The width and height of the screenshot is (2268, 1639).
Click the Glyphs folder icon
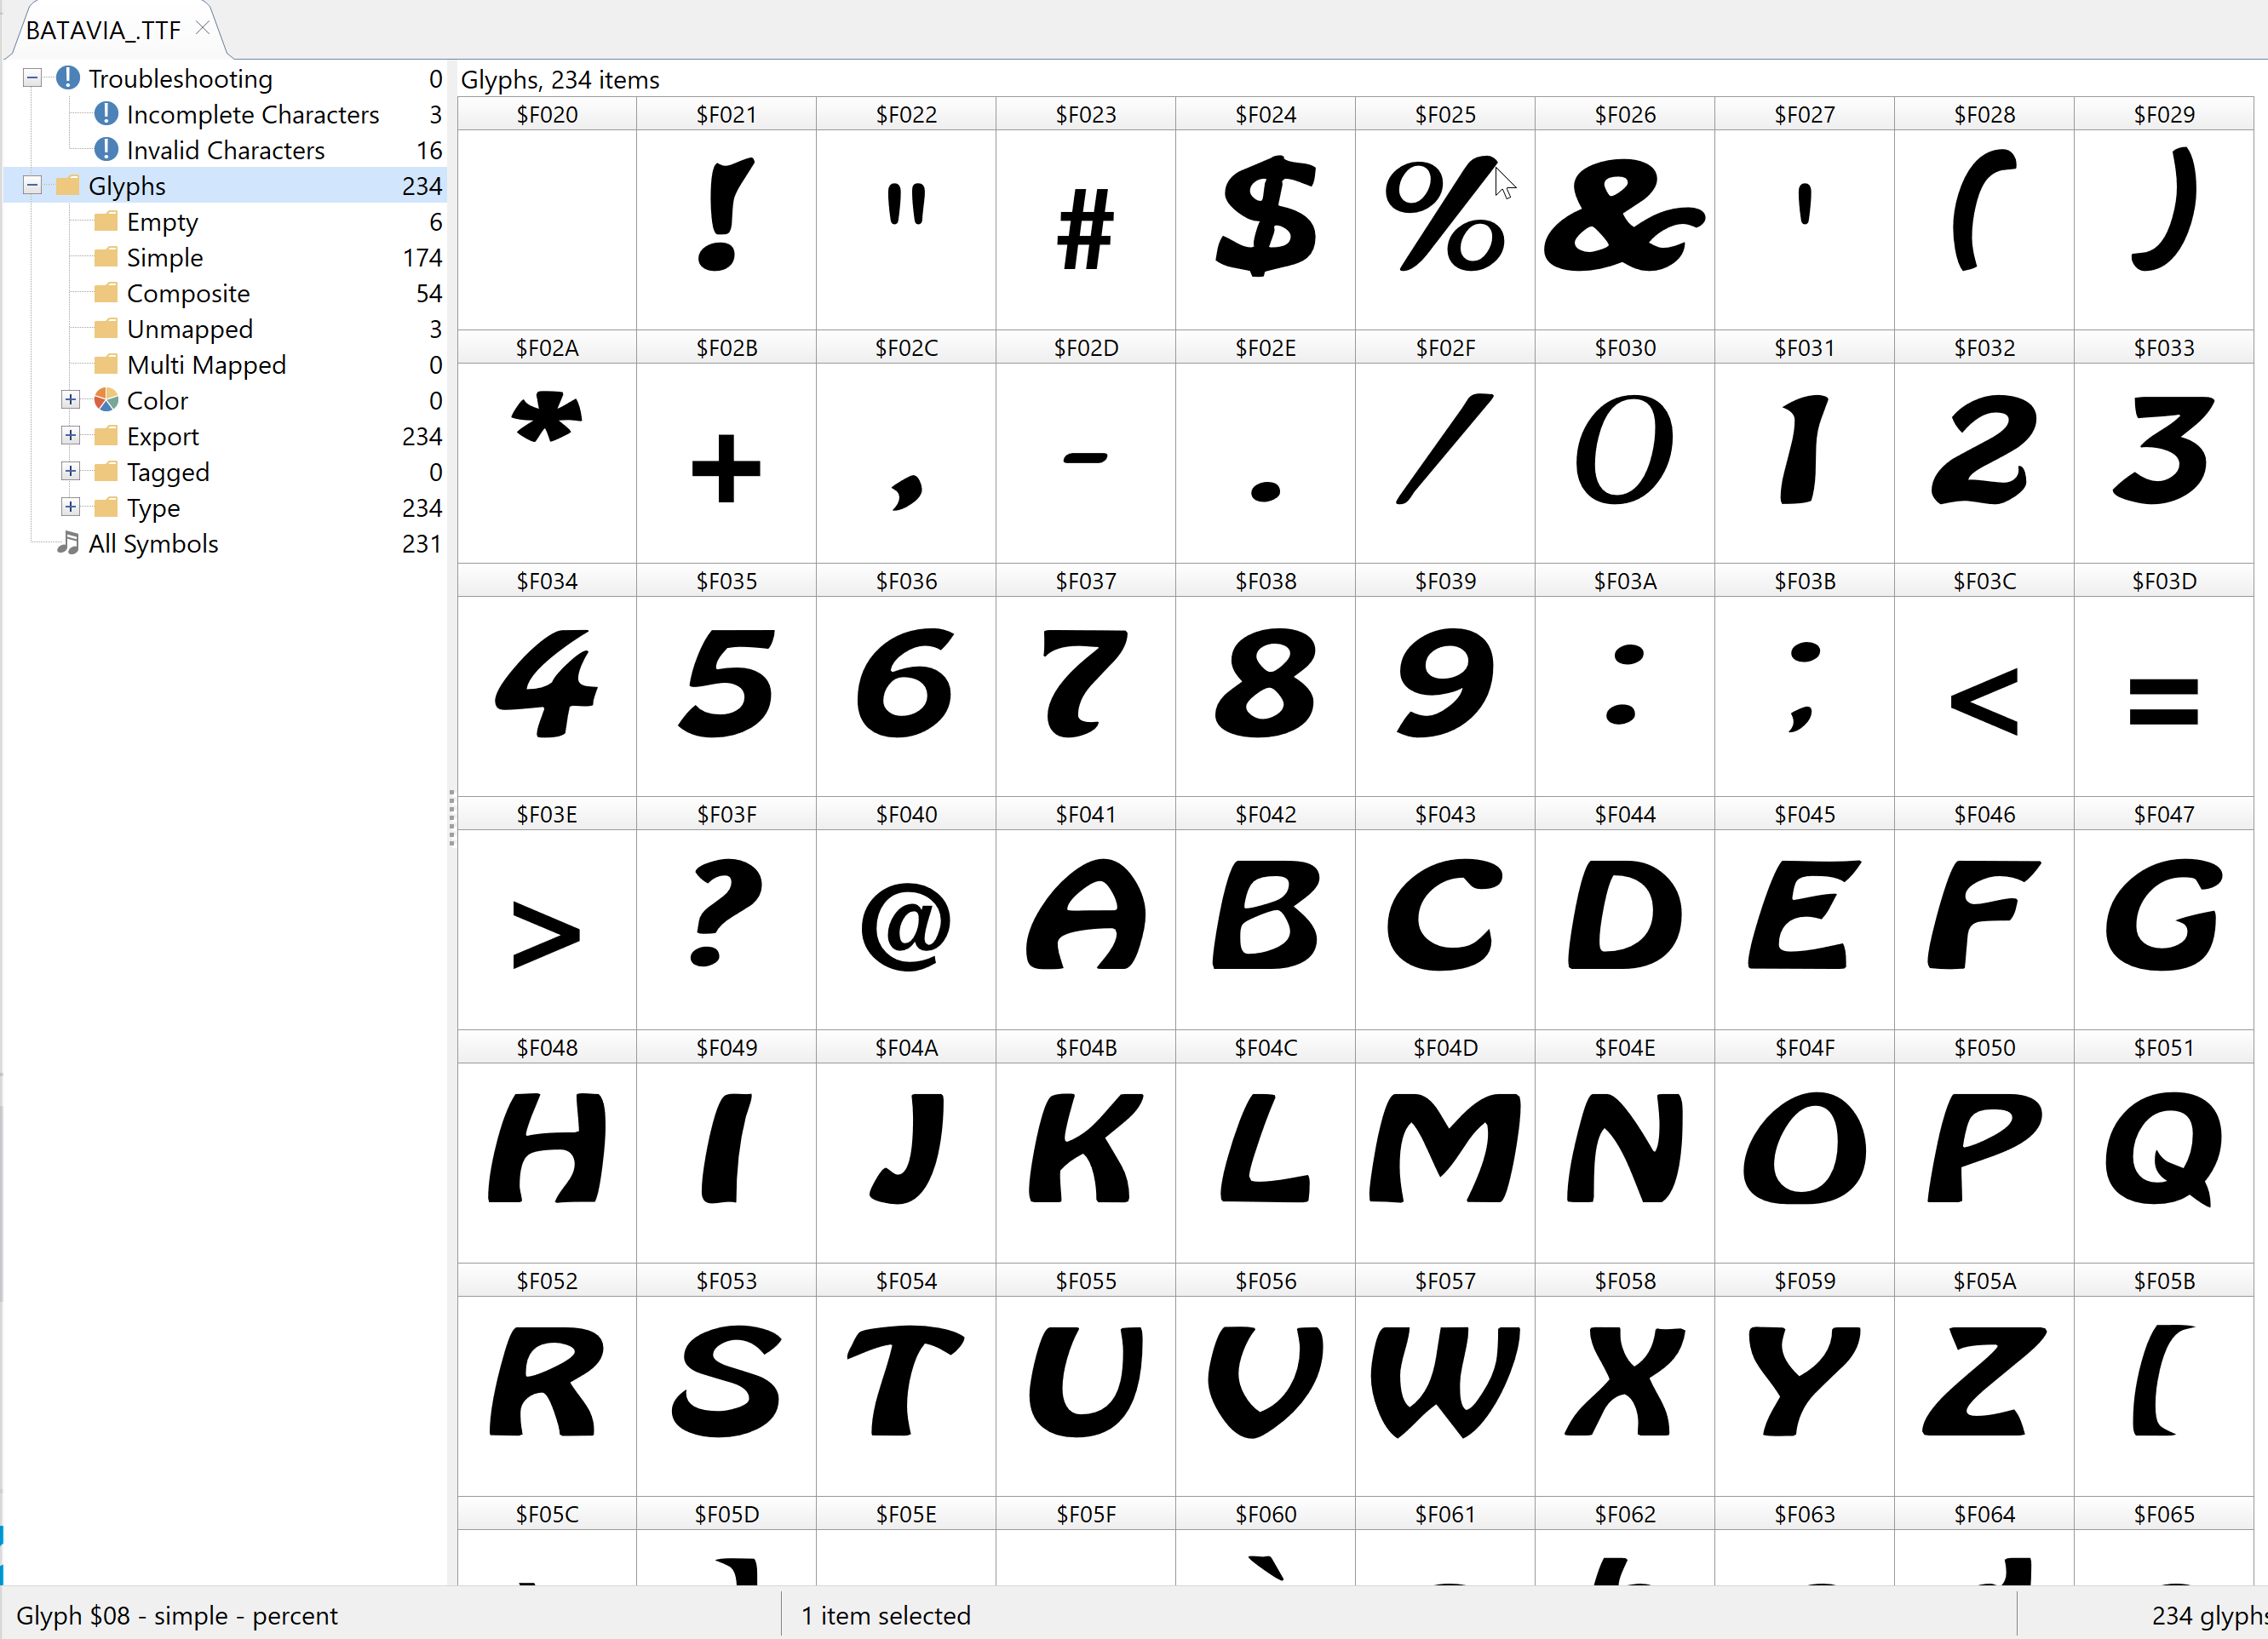pos(68,186)
